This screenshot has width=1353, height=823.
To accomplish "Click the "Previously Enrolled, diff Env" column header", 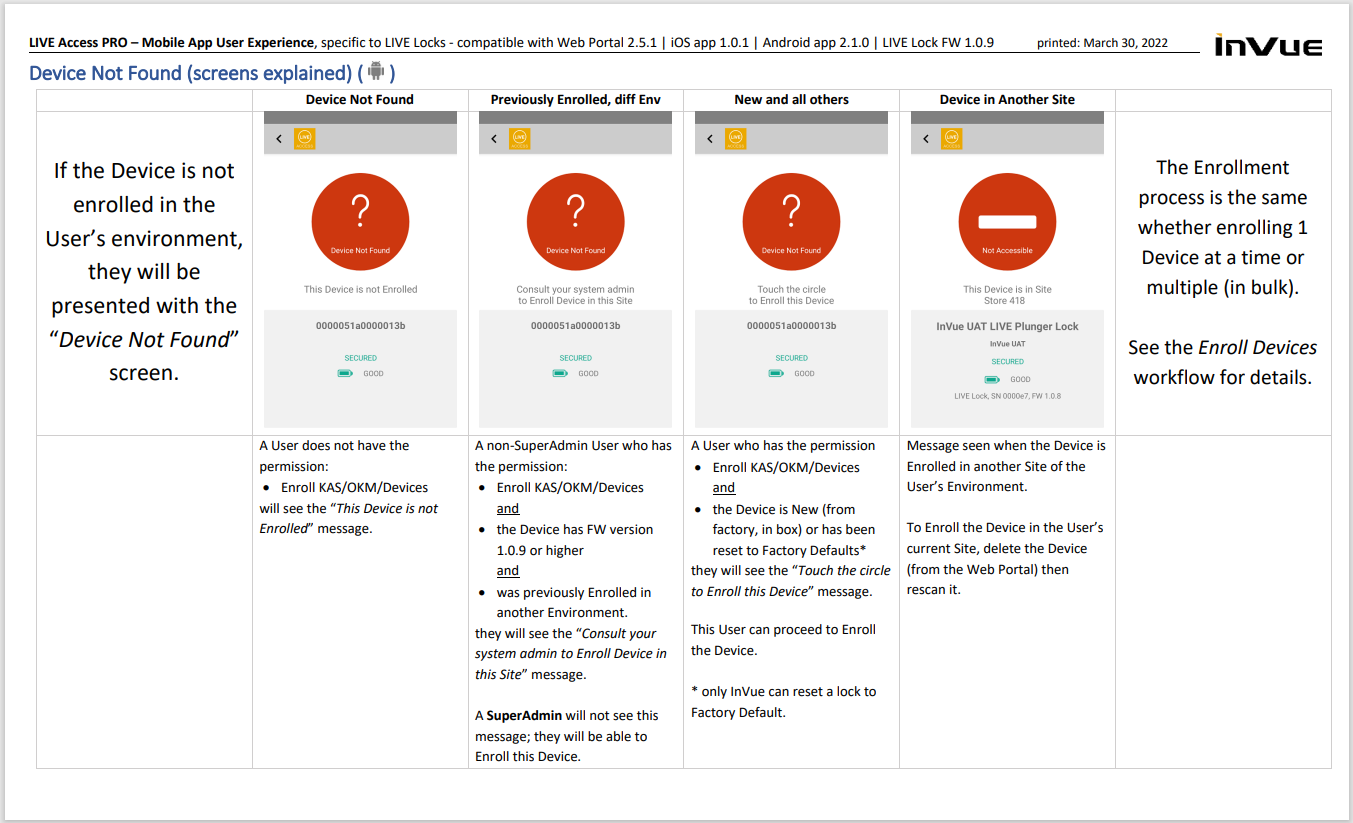I will (x=576, y=100).
